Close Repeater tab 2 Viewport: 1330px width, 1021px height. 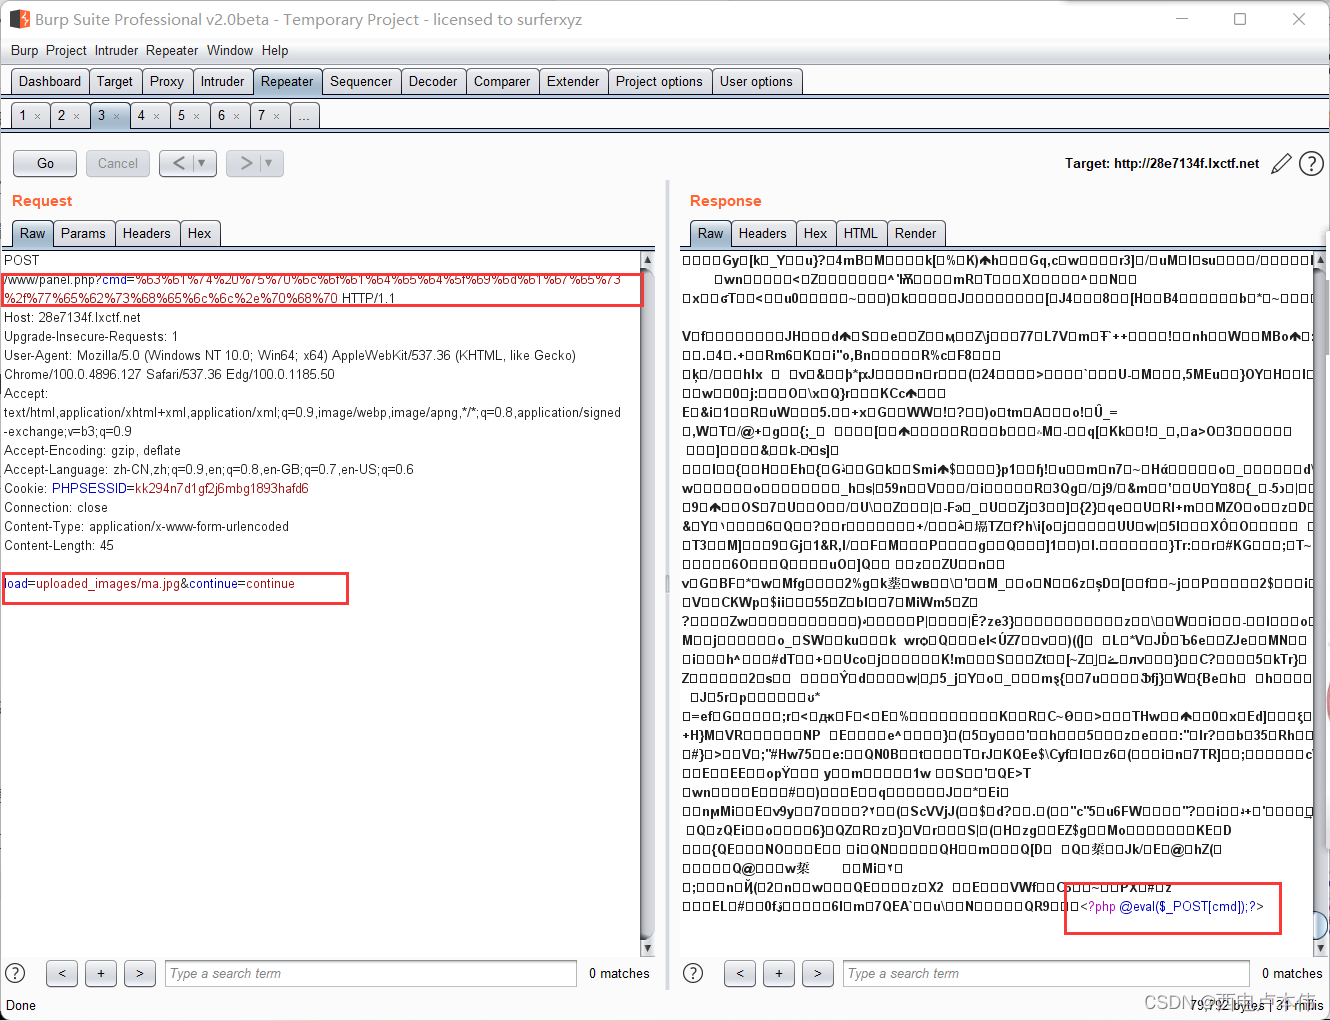pos(76,116)
